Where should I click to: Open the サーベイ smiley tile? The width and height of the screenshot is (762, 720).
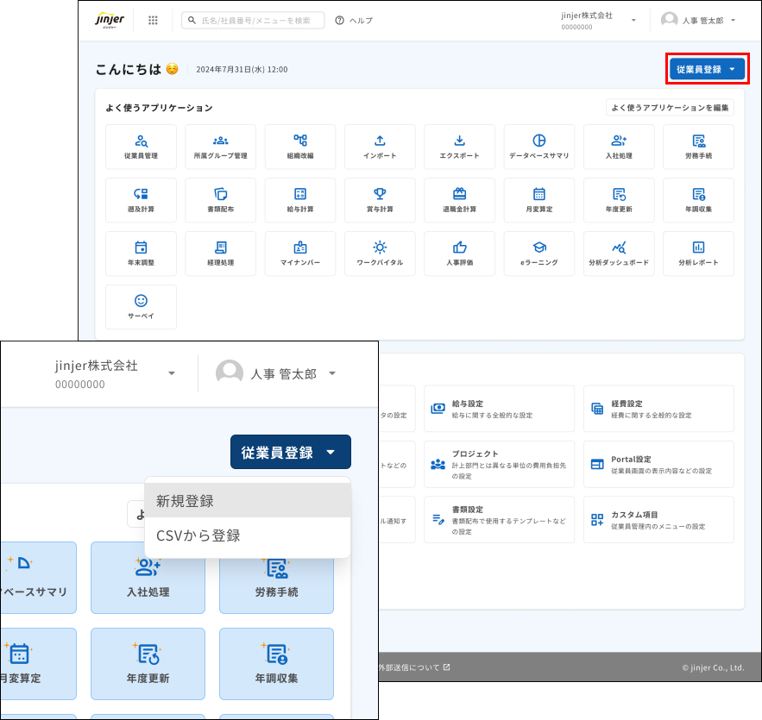point(141,307)
